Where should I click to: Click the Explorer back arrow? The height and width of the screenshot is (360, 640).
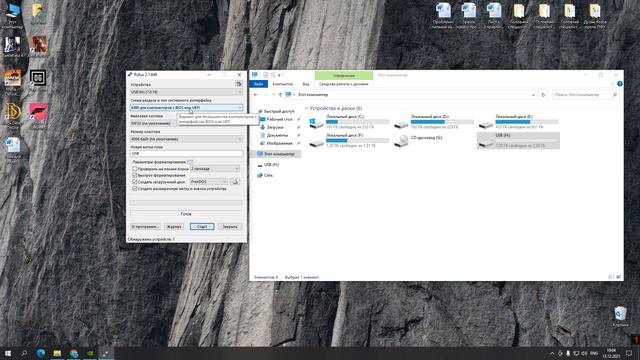256,95
